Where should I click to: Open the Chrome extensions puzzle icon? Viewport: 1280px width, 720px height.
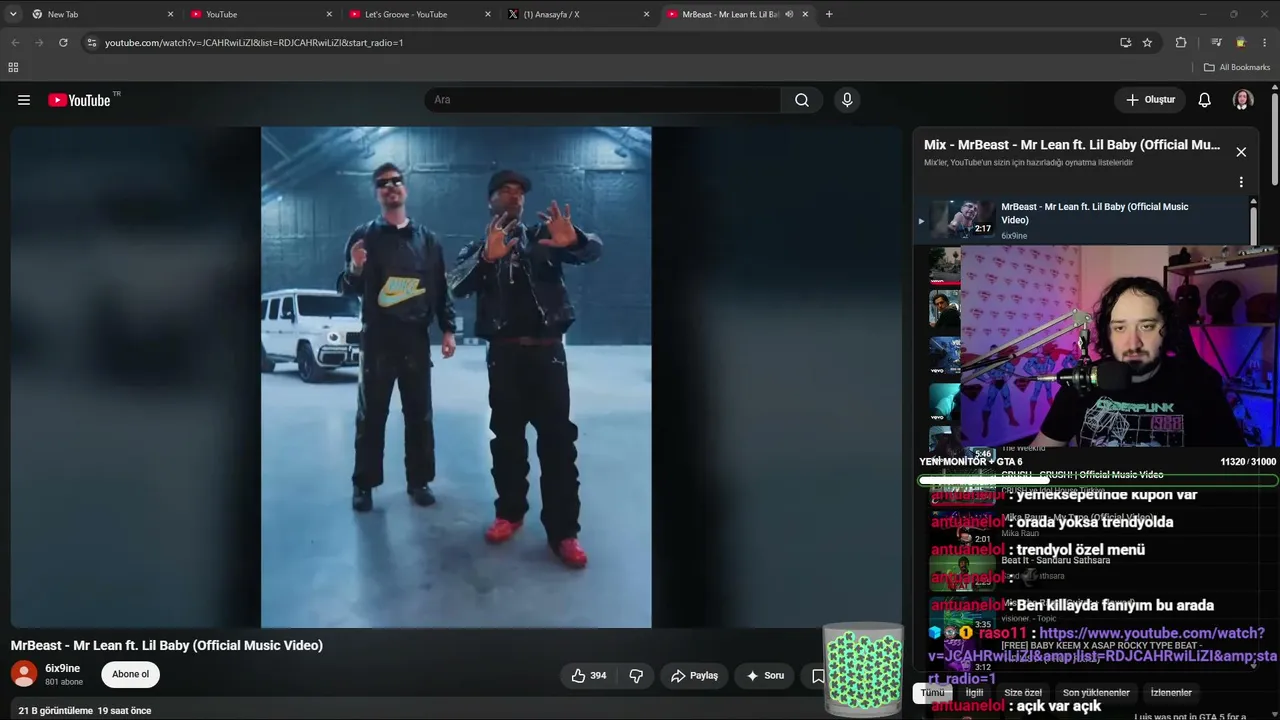(x=1181, y=43)
